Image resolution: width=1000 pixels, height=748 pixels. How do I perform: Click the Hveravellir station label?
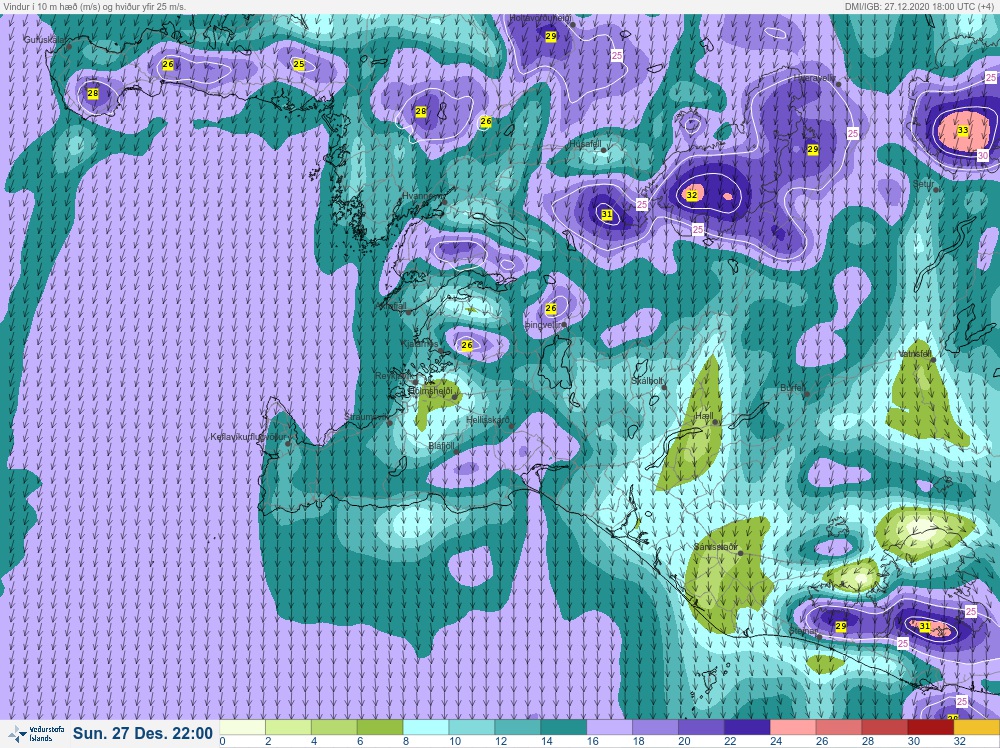click(x=815, y=78)
